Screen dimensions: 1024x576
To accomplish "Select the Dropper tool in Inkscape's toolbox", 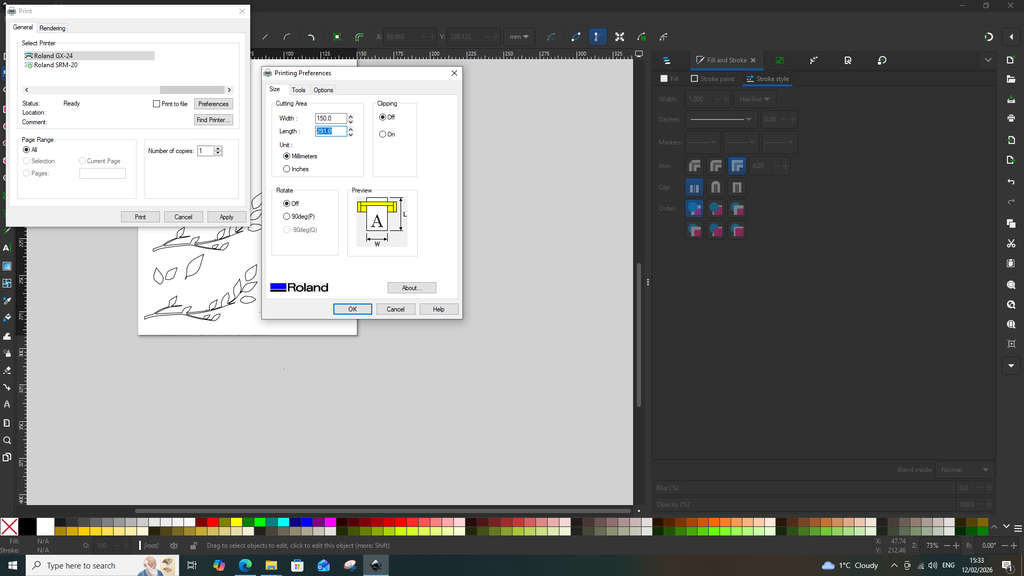I will pyautogui.click(x=7, y=301).
